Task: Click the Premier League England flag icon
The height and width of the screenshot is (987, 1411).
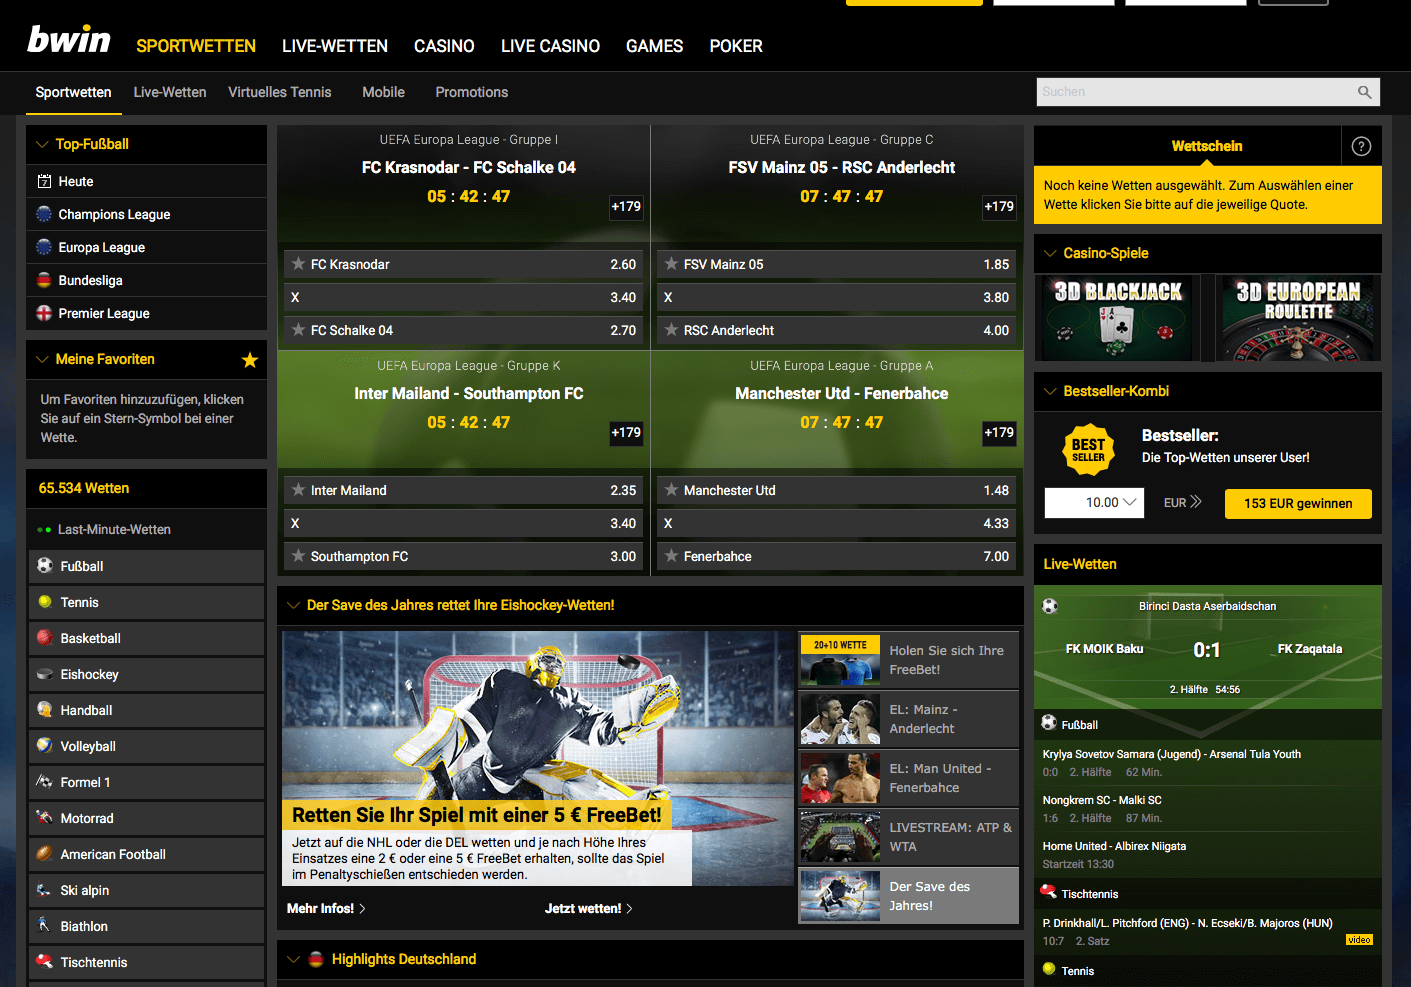Action: tap(44, 313)
